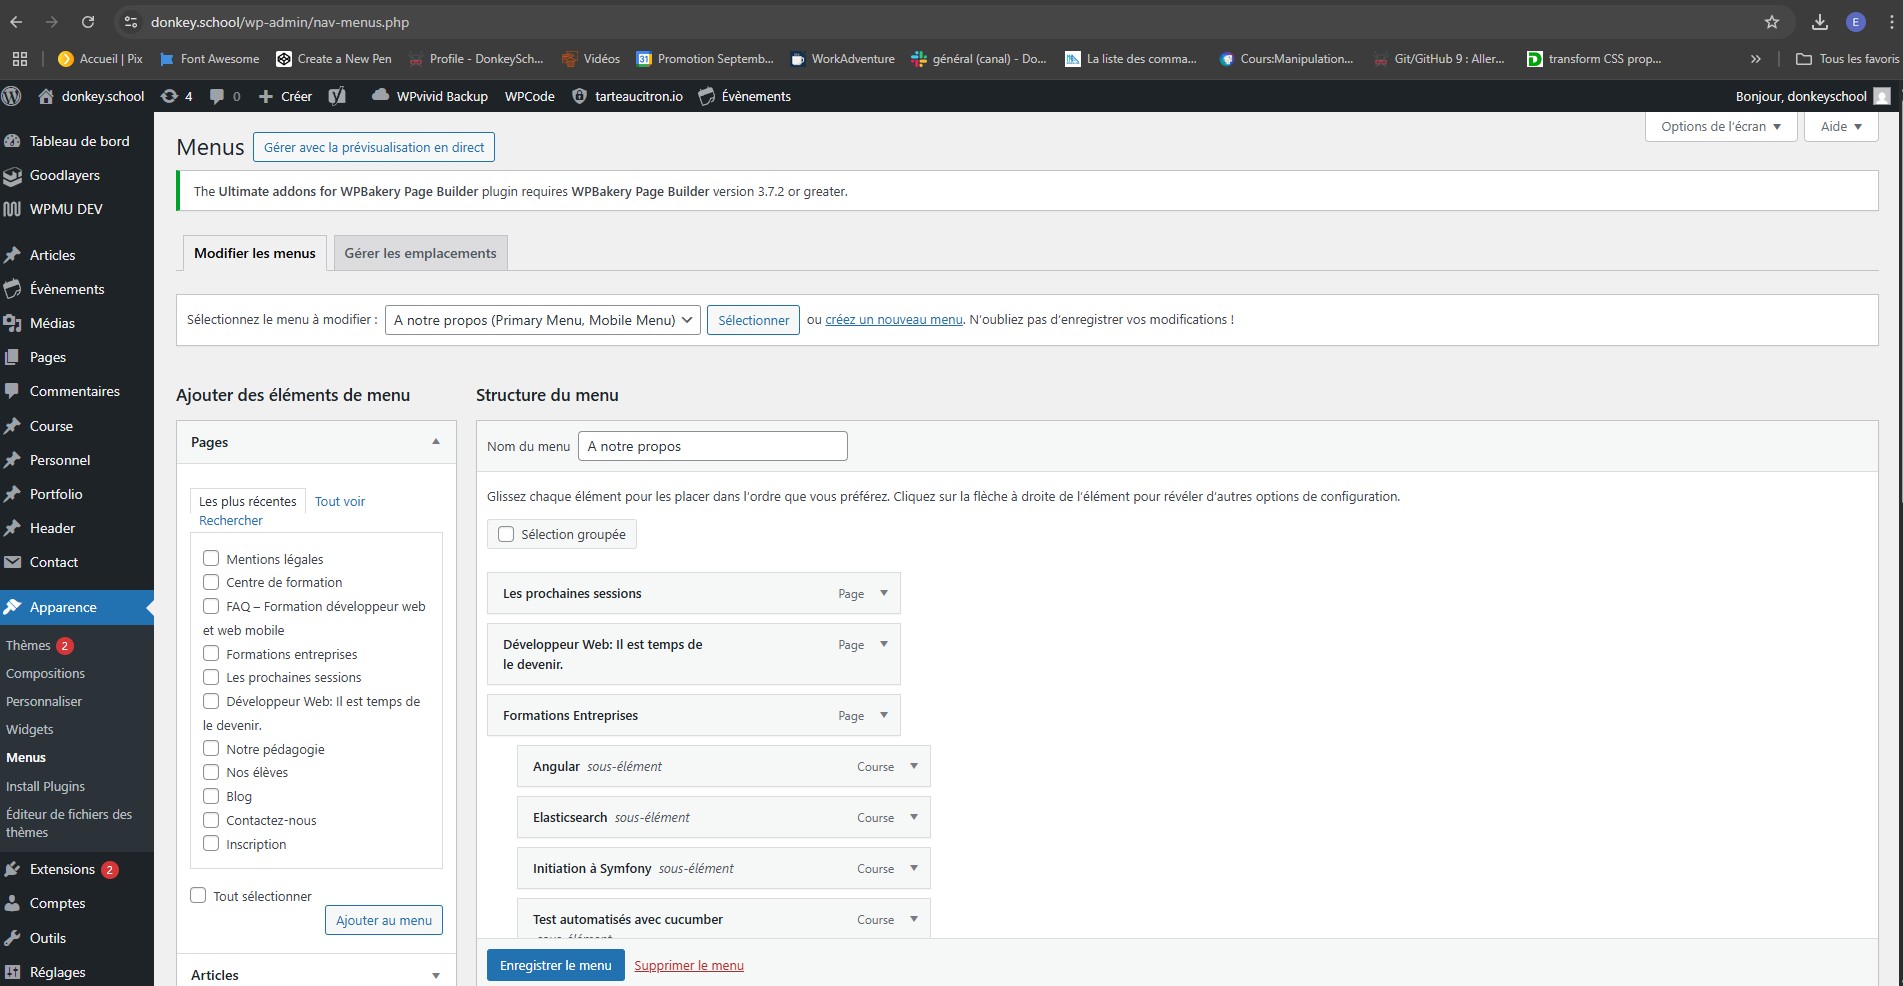Image resolution: width=1903 pixels, height=986 pixels.
Task: Click the tarteaucitron.io shield icon
Action: tap(579, 96)
